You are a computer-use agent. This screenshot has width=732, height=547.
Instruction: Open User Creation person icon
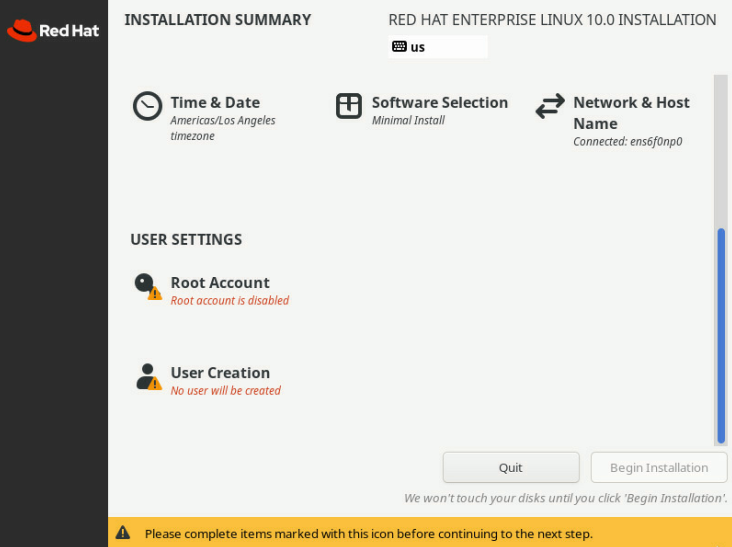pos(148,377)
